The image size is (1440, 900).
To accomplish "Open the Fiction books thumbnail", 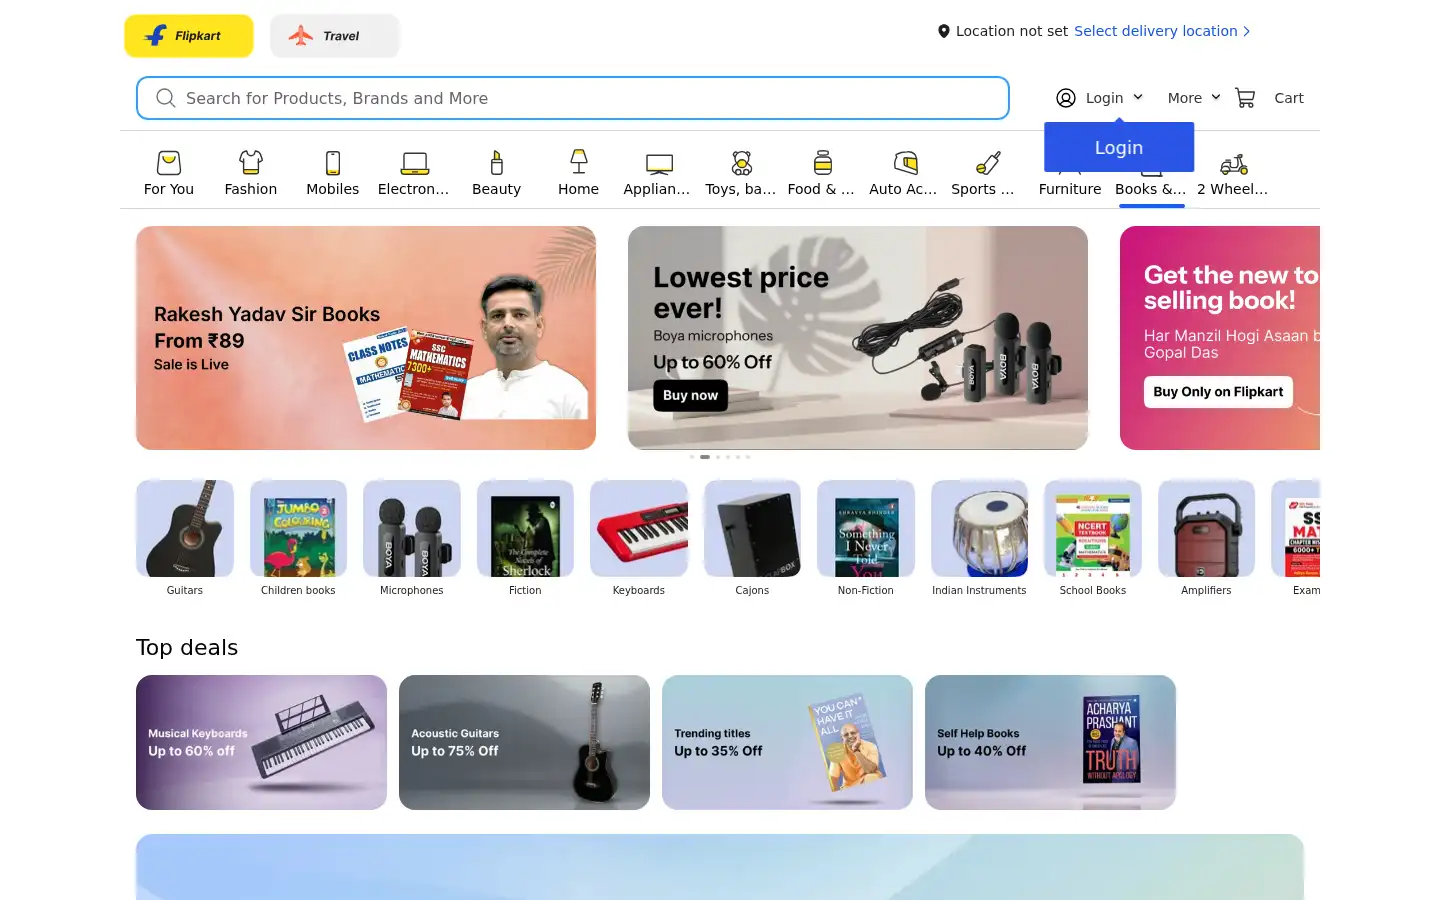I will (525, 528).
